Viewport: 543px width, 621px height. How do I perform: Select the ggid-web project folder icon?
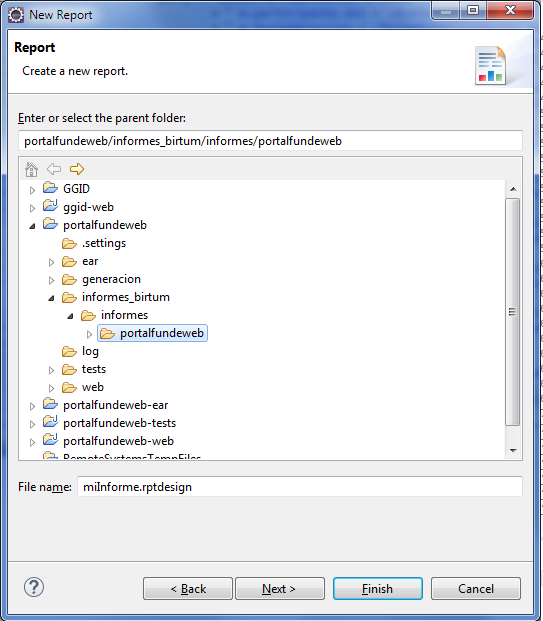pyautogui.click(x=50, y=206)
